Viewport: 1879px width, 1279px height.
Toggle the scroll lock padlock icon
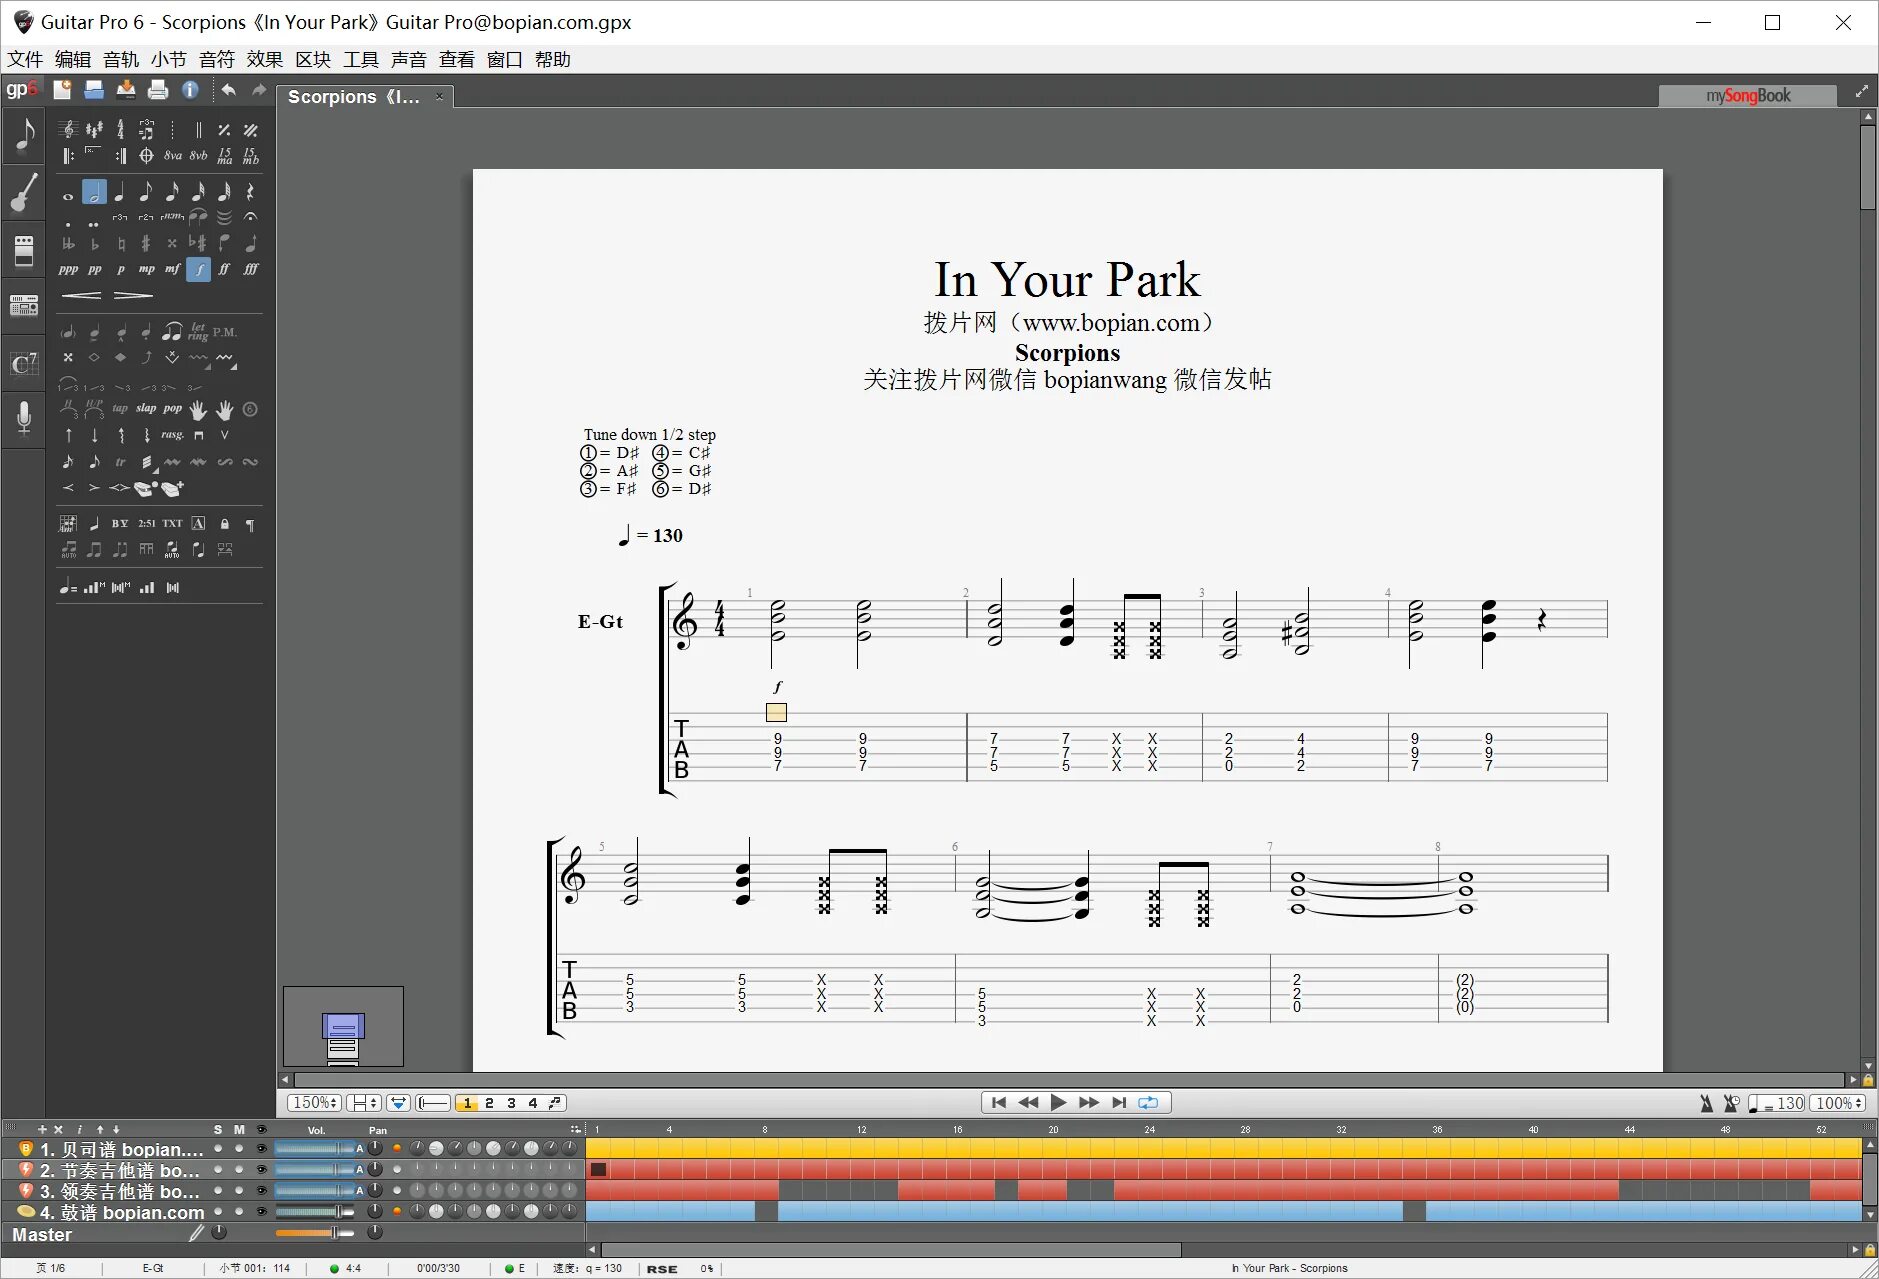click(1868, 1080)
